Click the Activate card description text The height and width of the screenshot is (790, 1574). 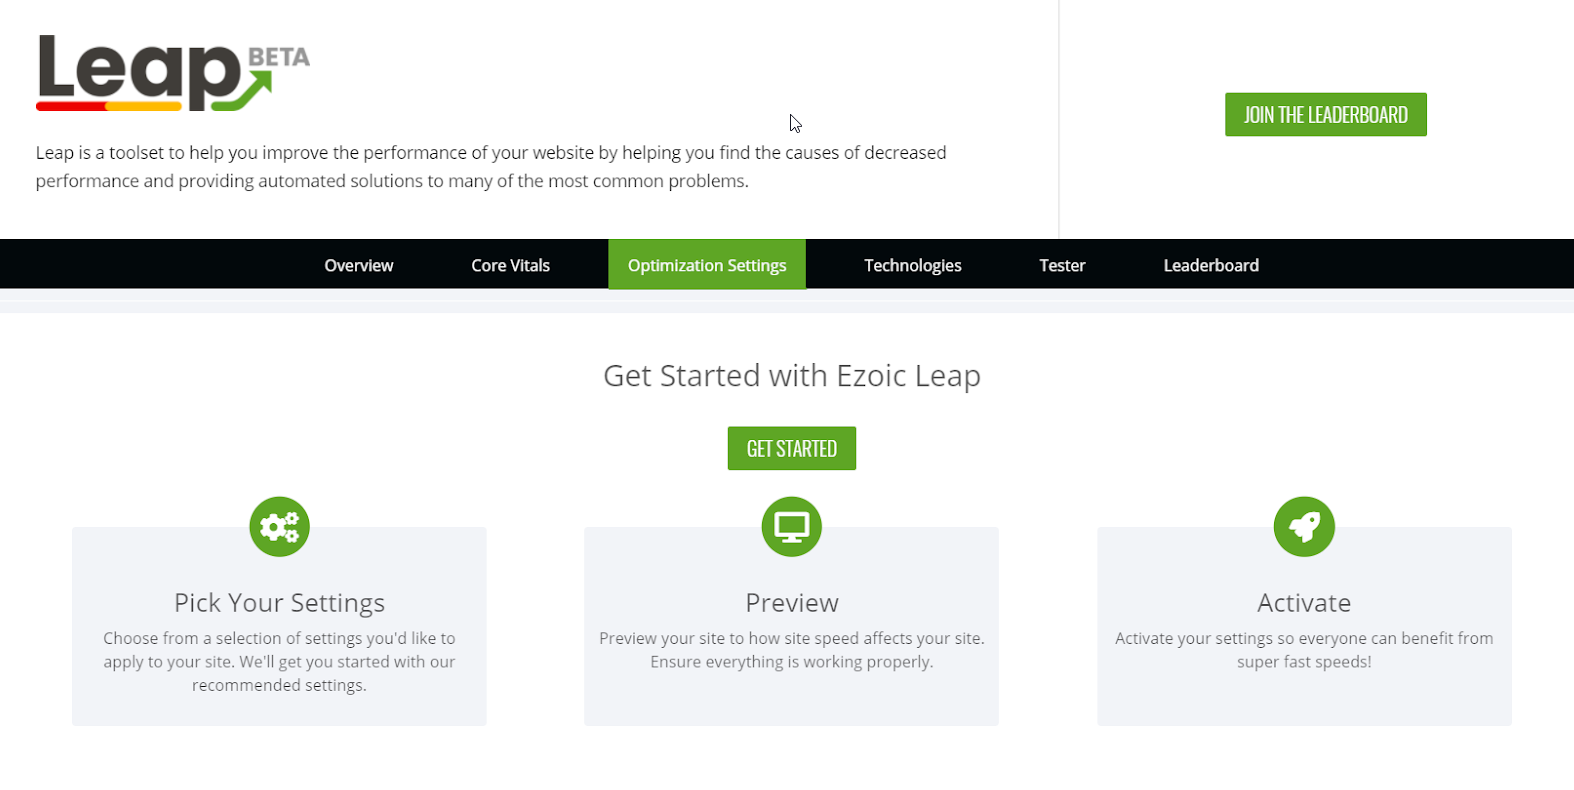point(1304,650)
